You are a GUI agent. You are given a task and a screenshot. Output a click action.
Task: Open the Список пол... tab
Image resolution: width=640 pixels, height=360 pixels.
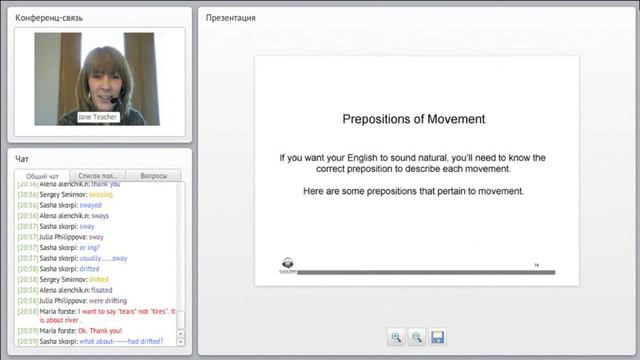(x=98, y=176)
